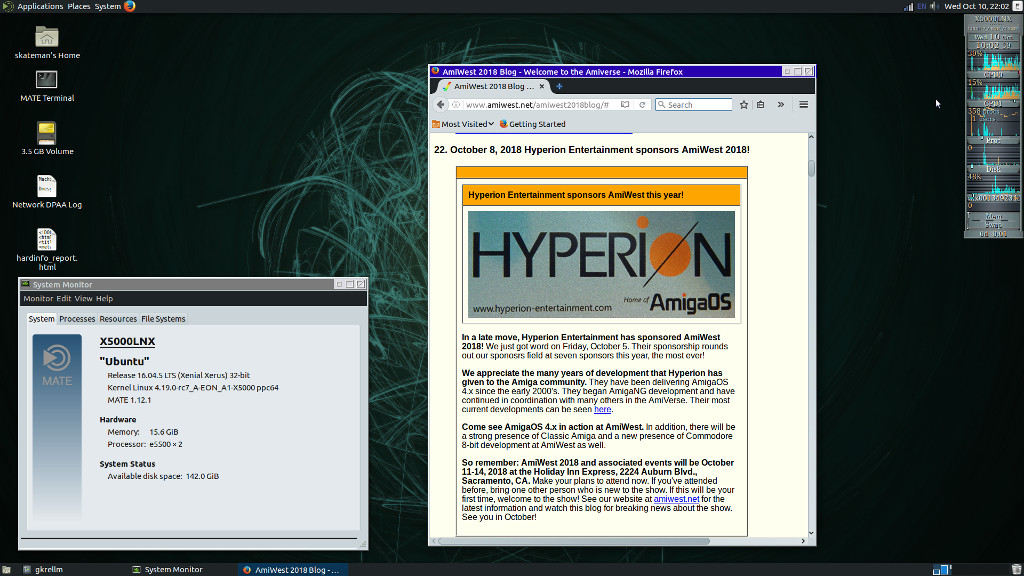The width and height of the screenshot is (1024, 576).
Task: Click the Kernel Linux version text
Action: point(193,387)
